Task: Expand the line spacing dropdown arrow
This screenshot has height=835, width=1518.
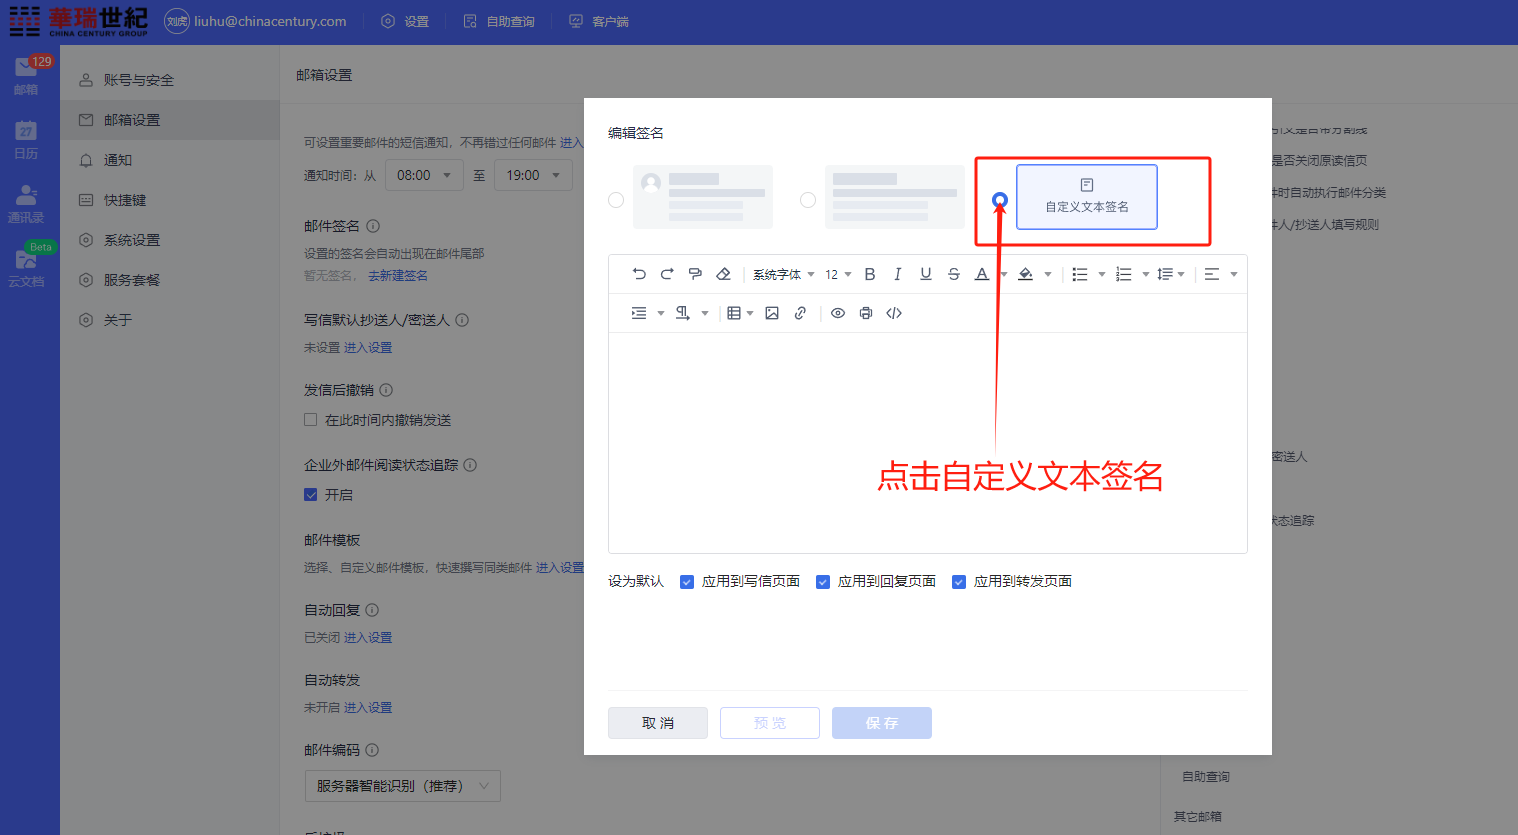Action: point(1181,274)
